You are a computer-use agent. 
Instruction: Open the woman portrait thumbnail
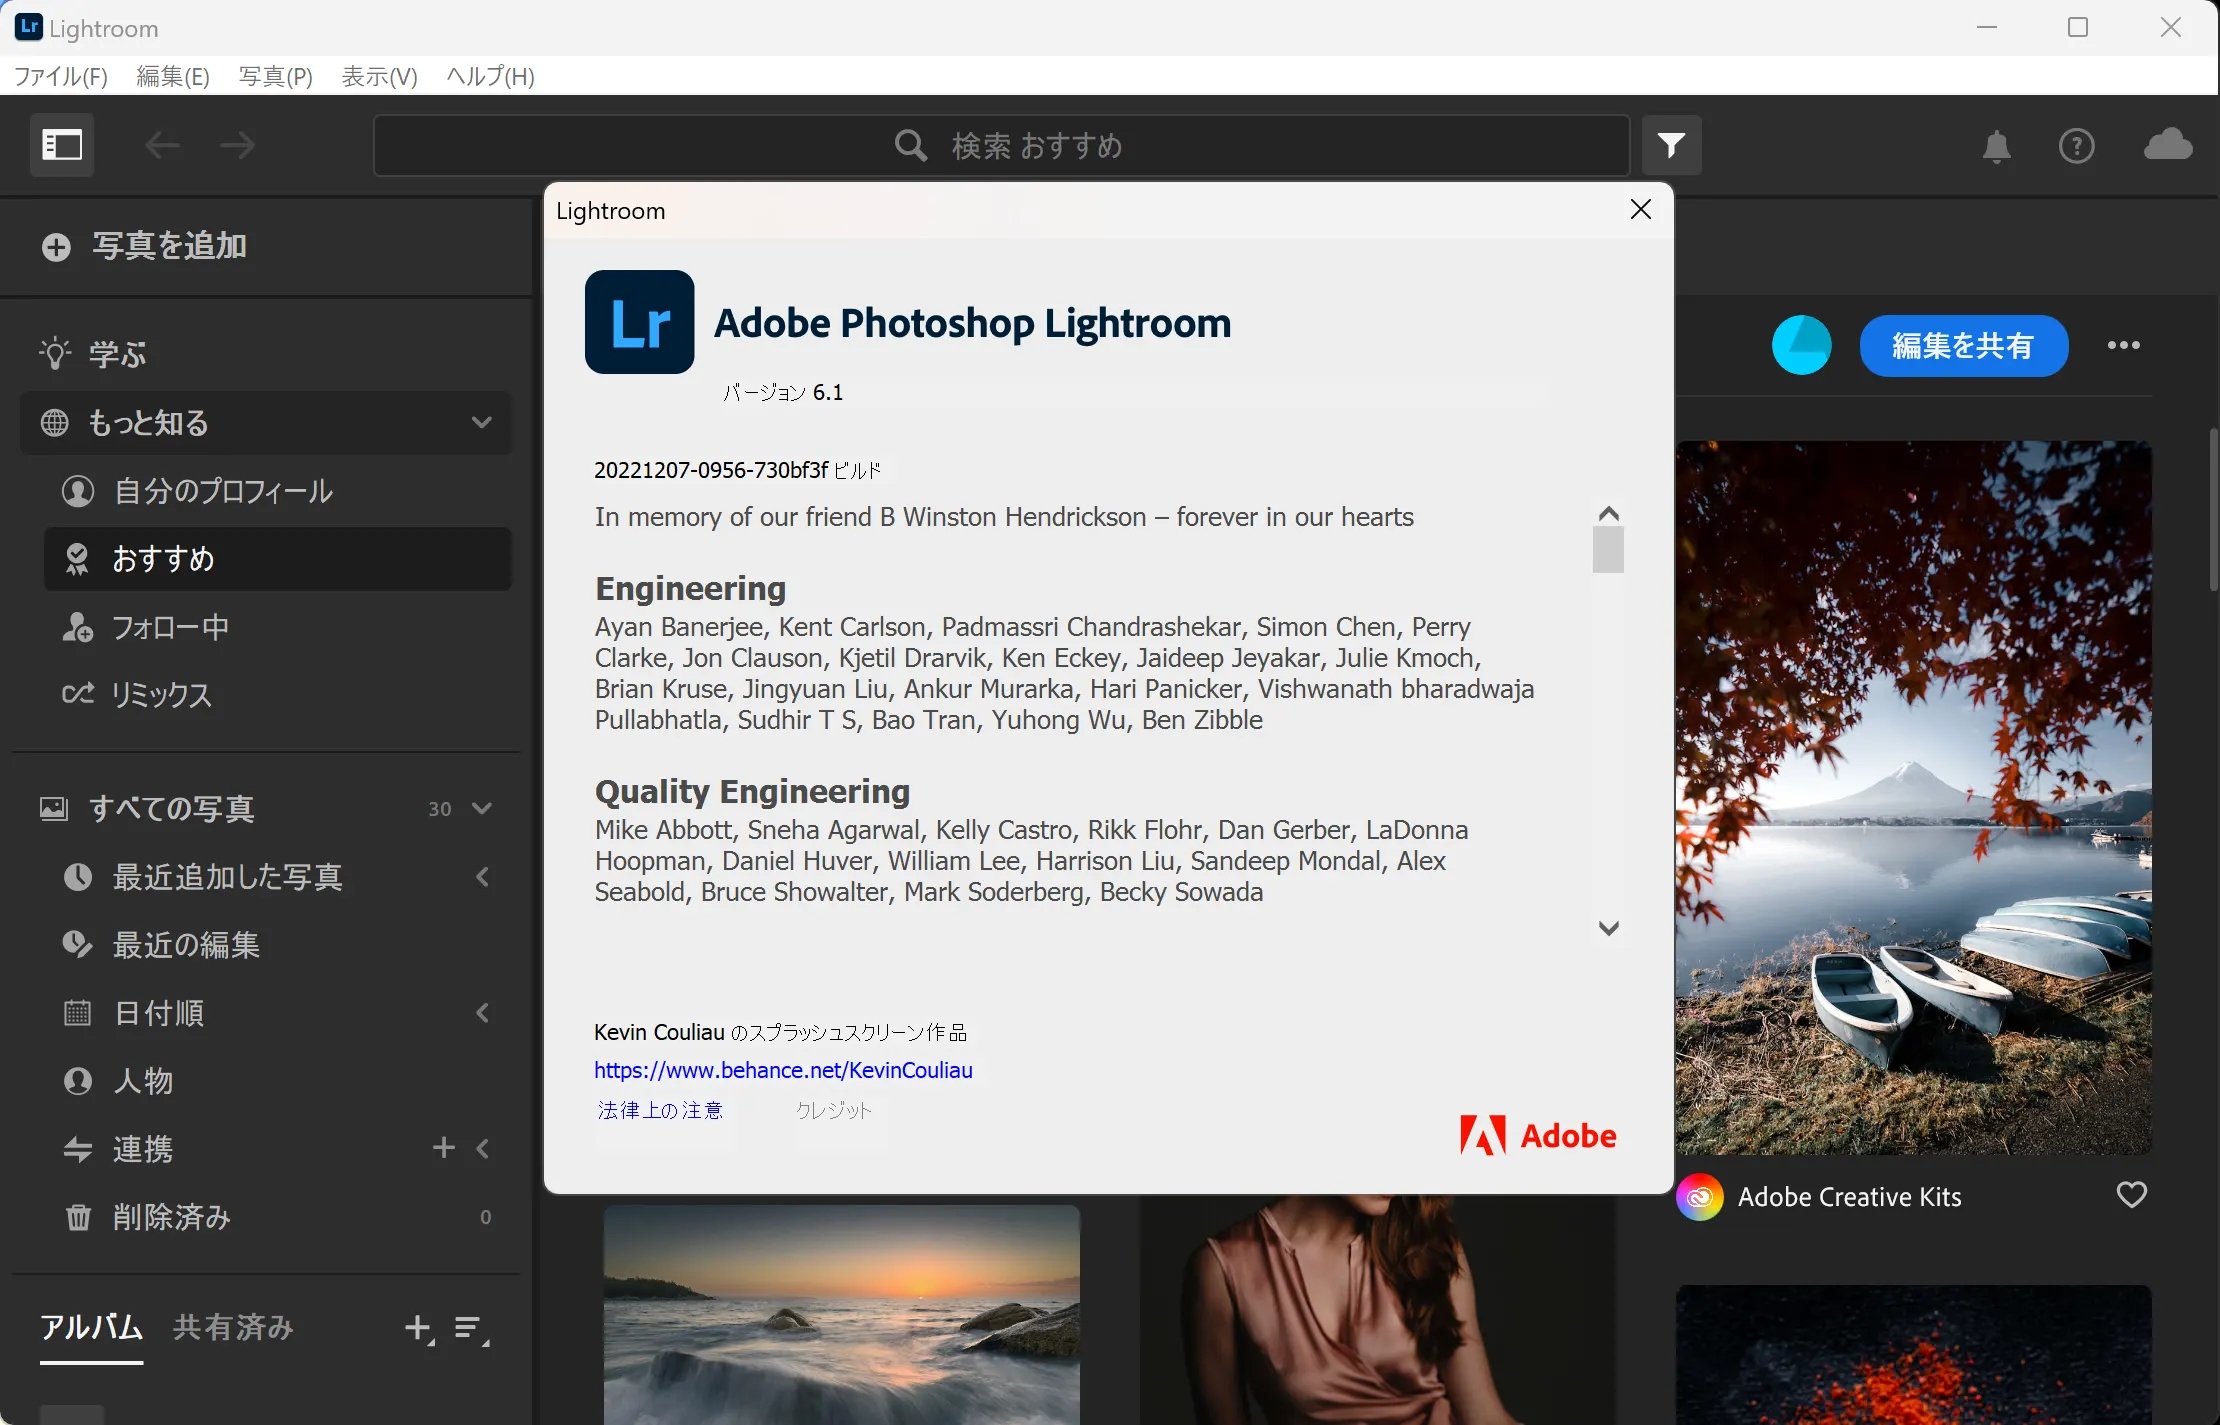point(1377,1311)
